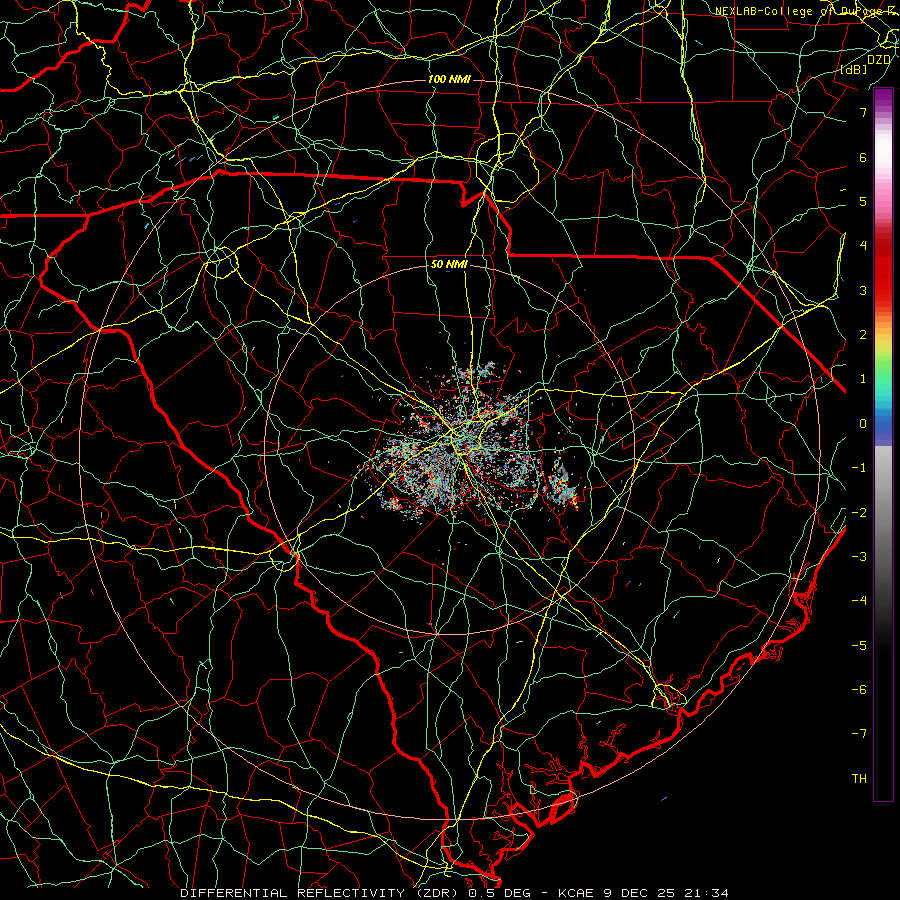Viewport: 900px width, 900px height.
Task: Click the -1 value on the color scale
Action: pos(859,468)
